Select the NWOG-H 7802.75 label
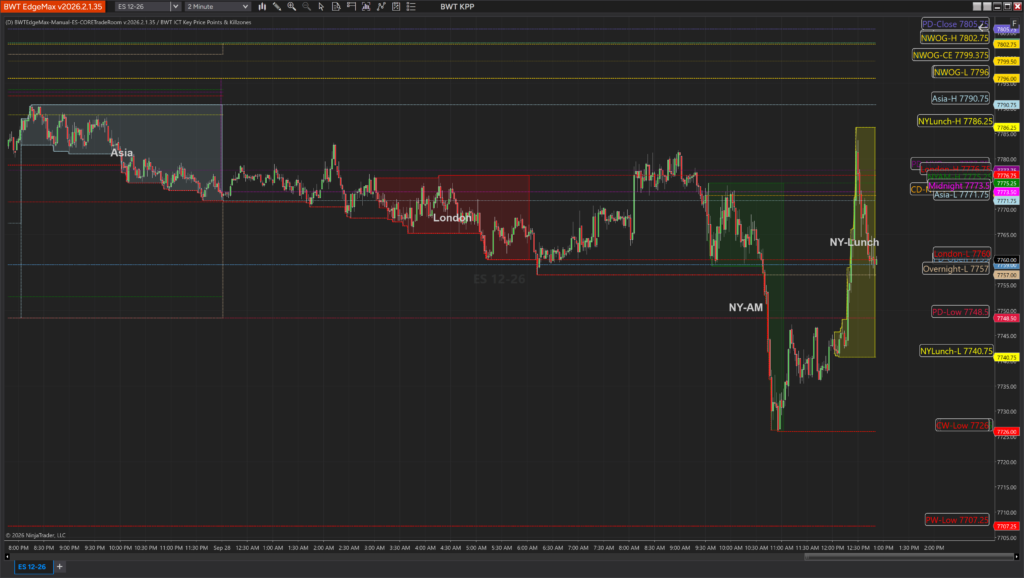Screen dimensions: 1024x578 954,39
